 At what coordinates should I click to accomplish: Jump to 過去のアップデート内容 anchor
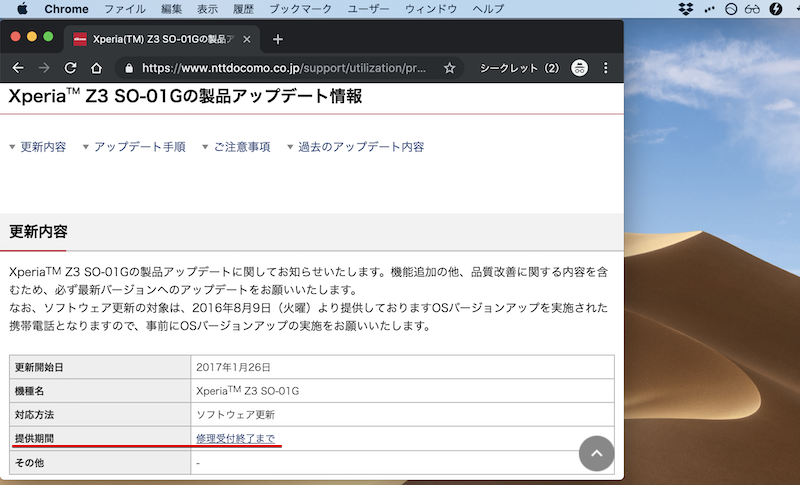click(361, 147)
